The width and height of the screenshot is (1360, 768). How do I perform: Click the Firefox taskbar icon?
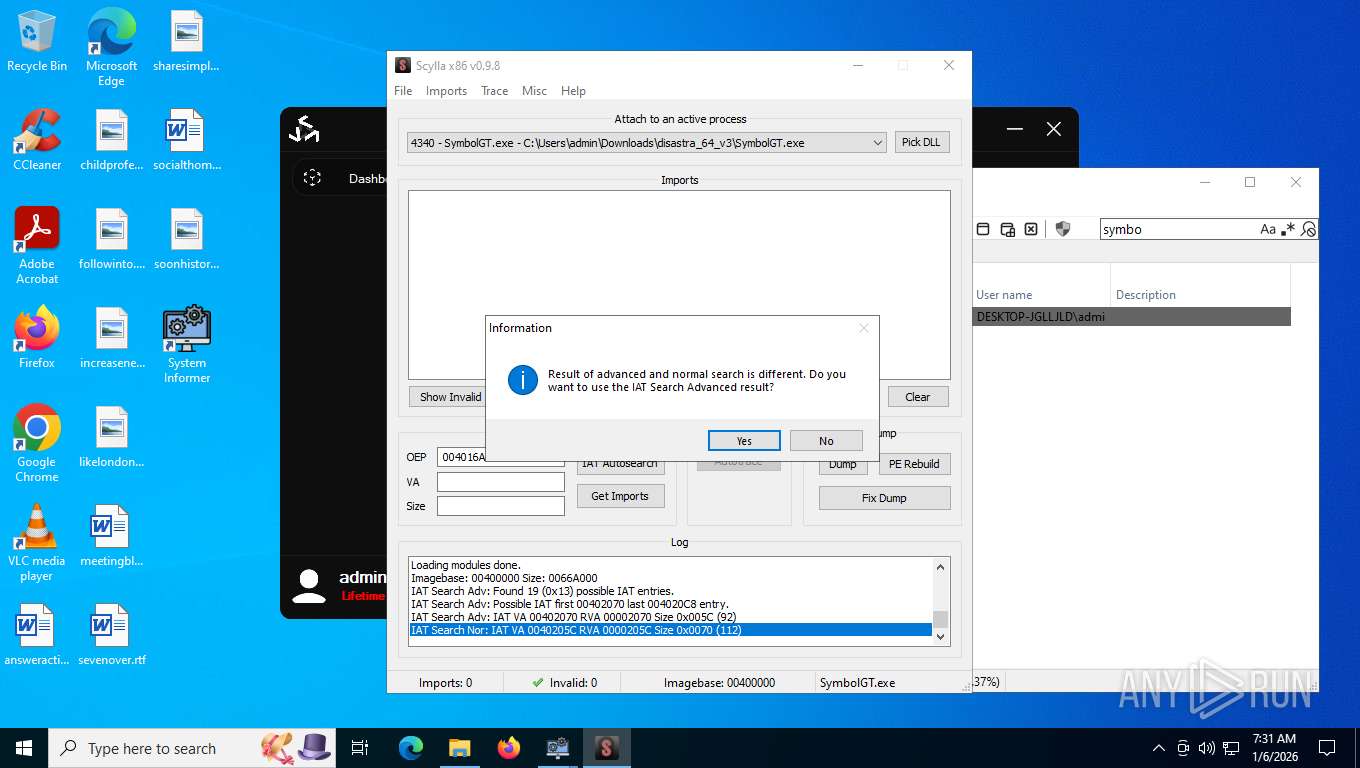(x=509, y=748)
